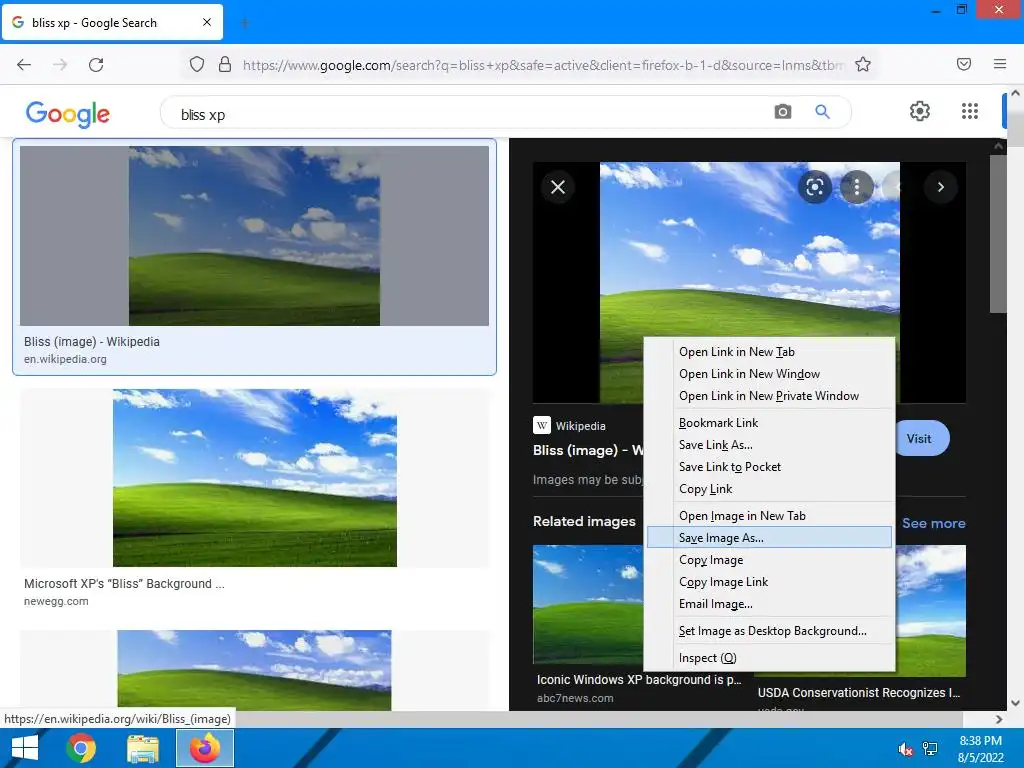The width and height of the screenshot is (1024, 768).
Task: Choose Open Link in New Tab
Action: pos(769,352)
